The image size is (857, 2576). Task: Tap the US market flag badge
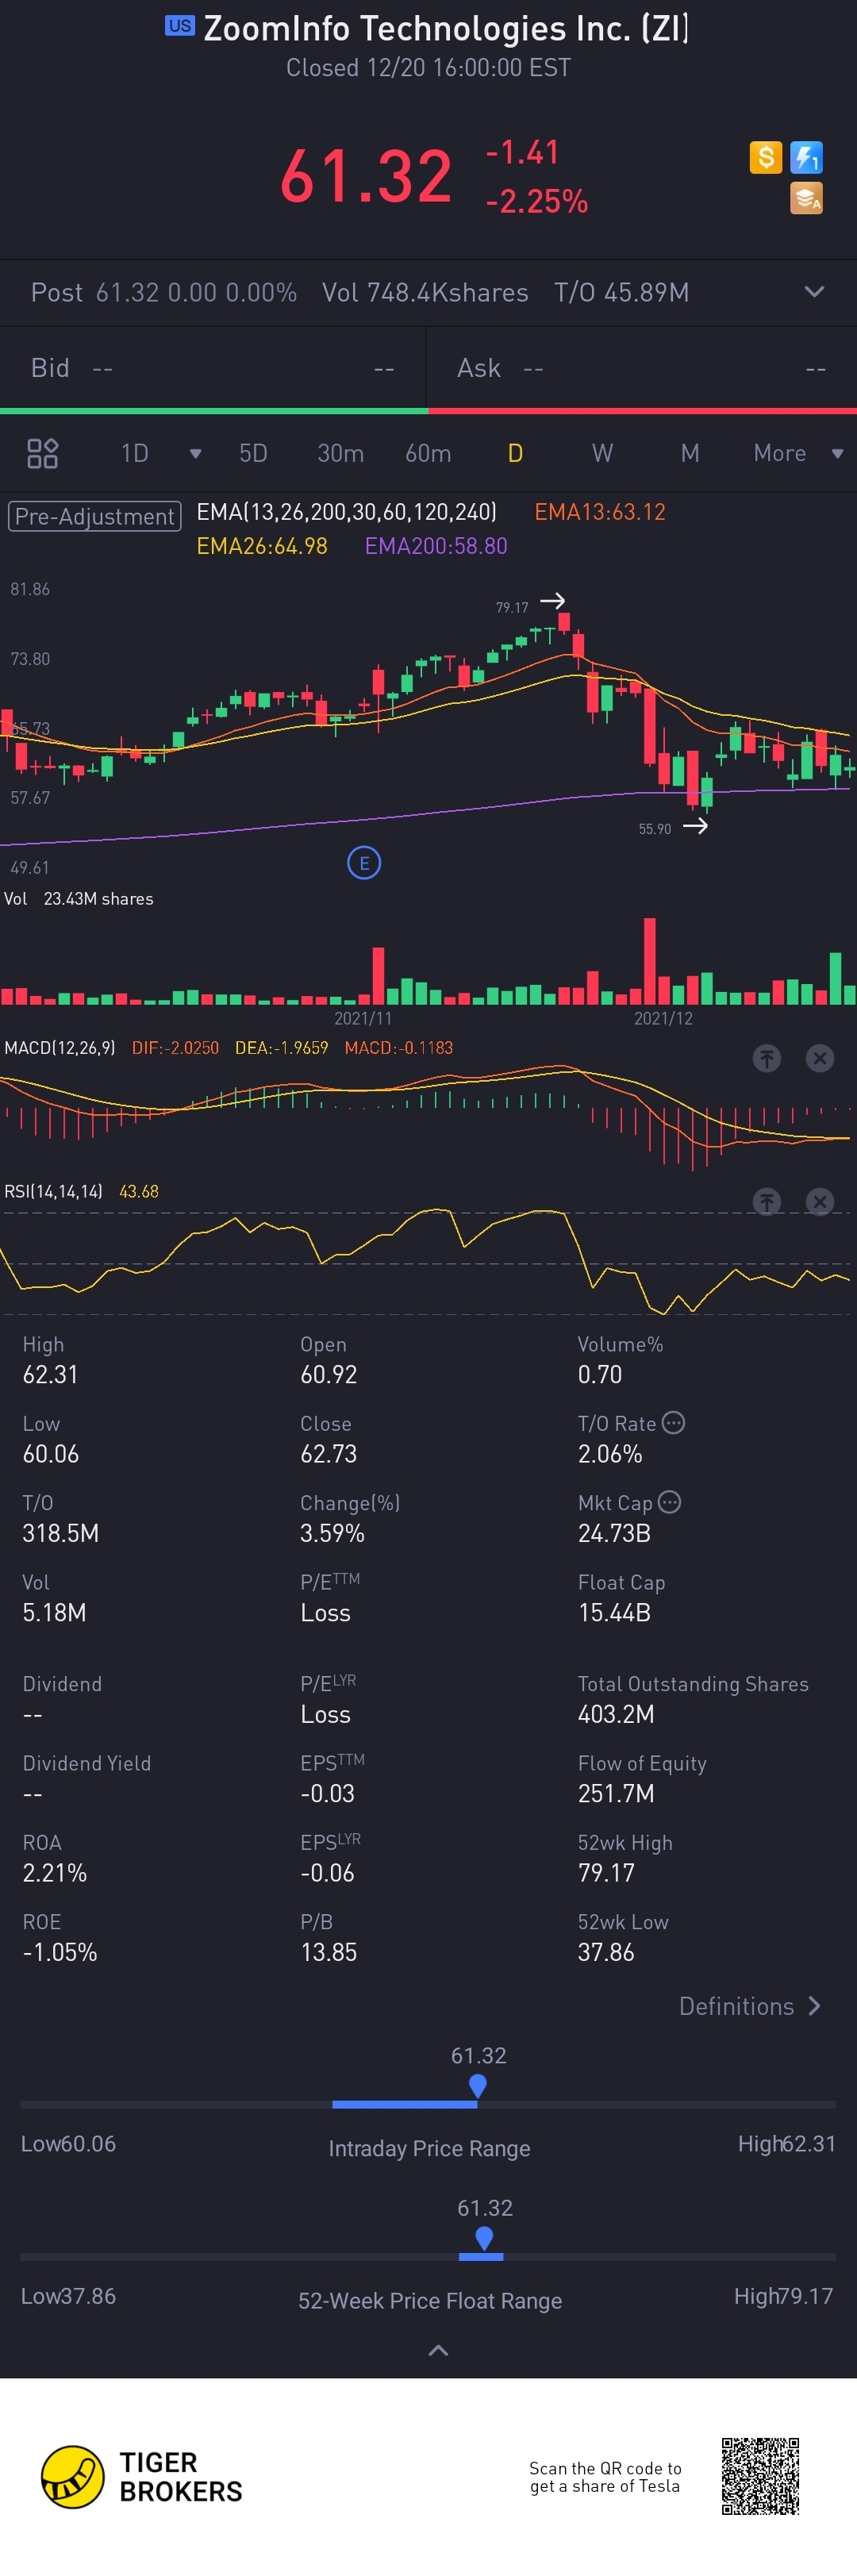click(180, 26)
